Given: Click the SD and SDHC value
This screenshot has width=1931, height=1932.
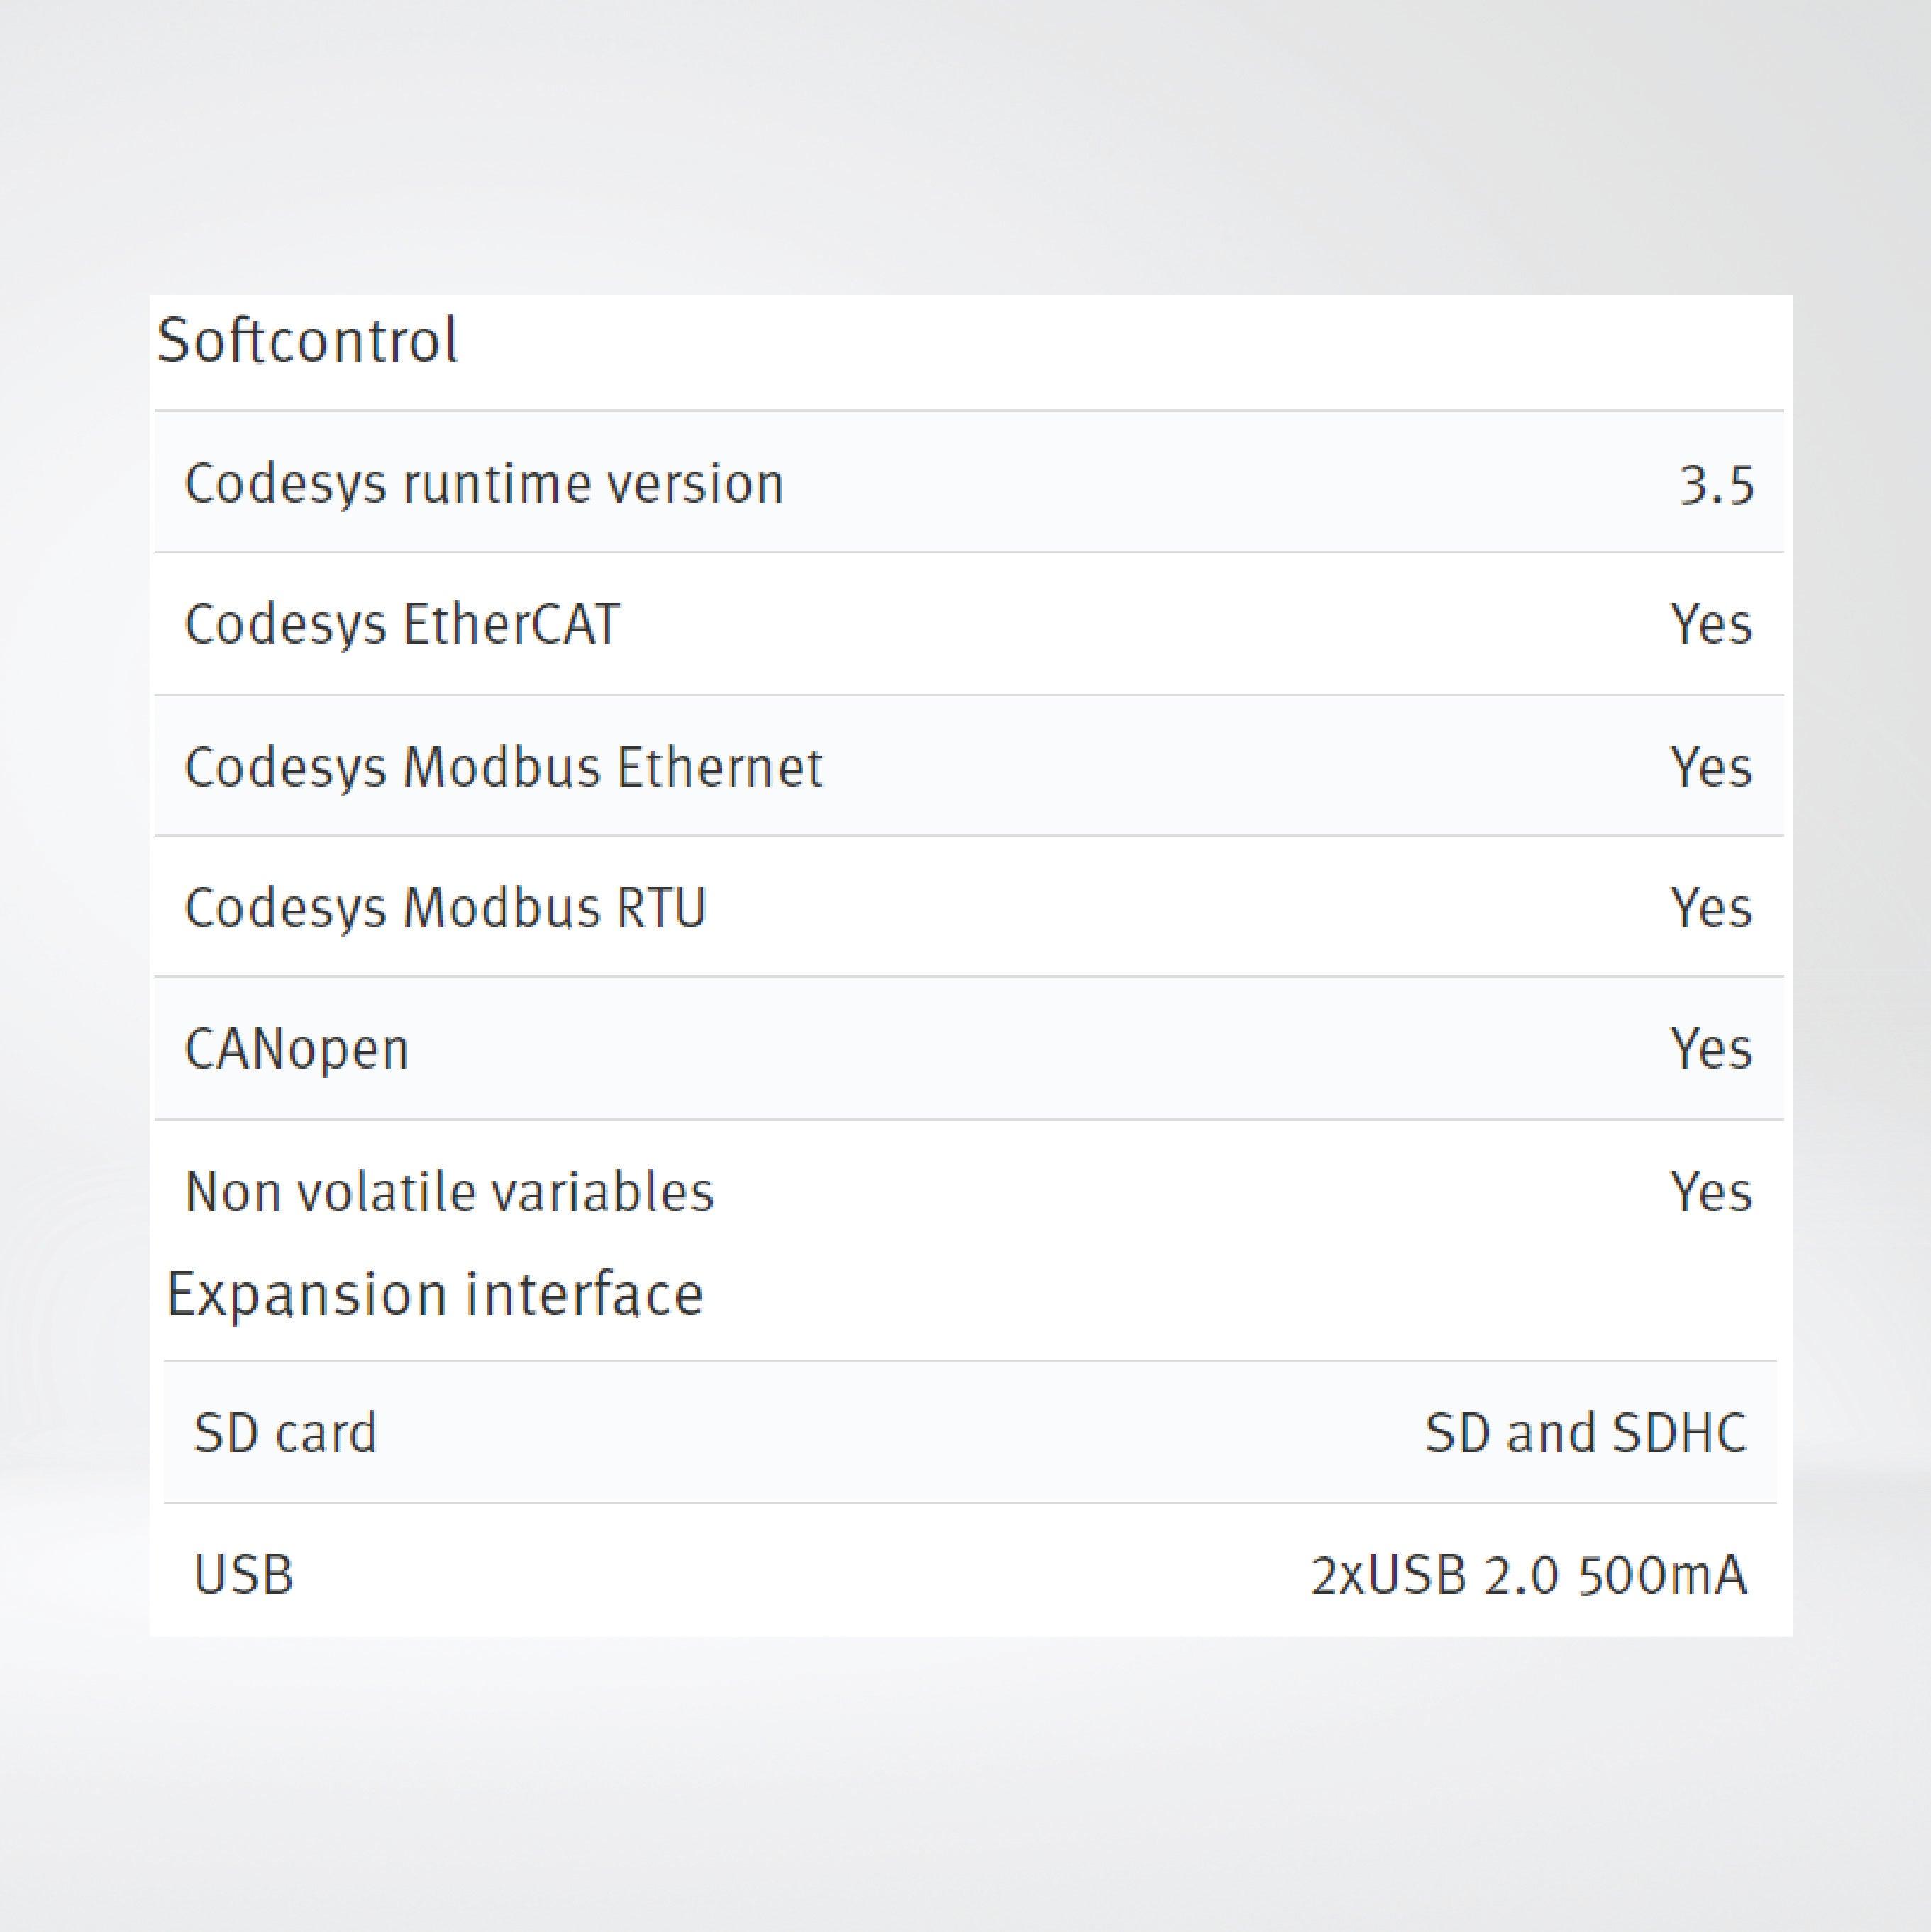Looking at the screenshot, I should [1585, 1433].
